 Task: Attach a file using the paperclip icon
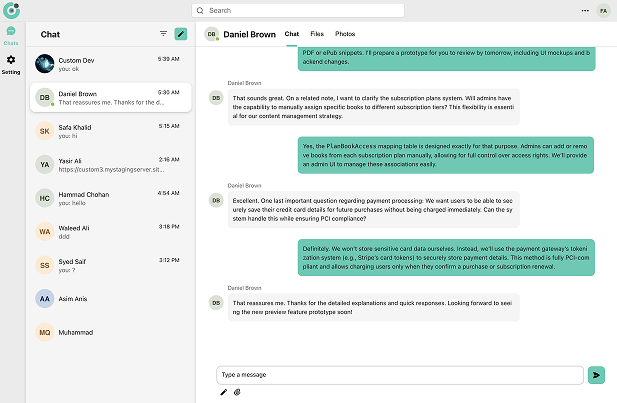coord(237,392)
